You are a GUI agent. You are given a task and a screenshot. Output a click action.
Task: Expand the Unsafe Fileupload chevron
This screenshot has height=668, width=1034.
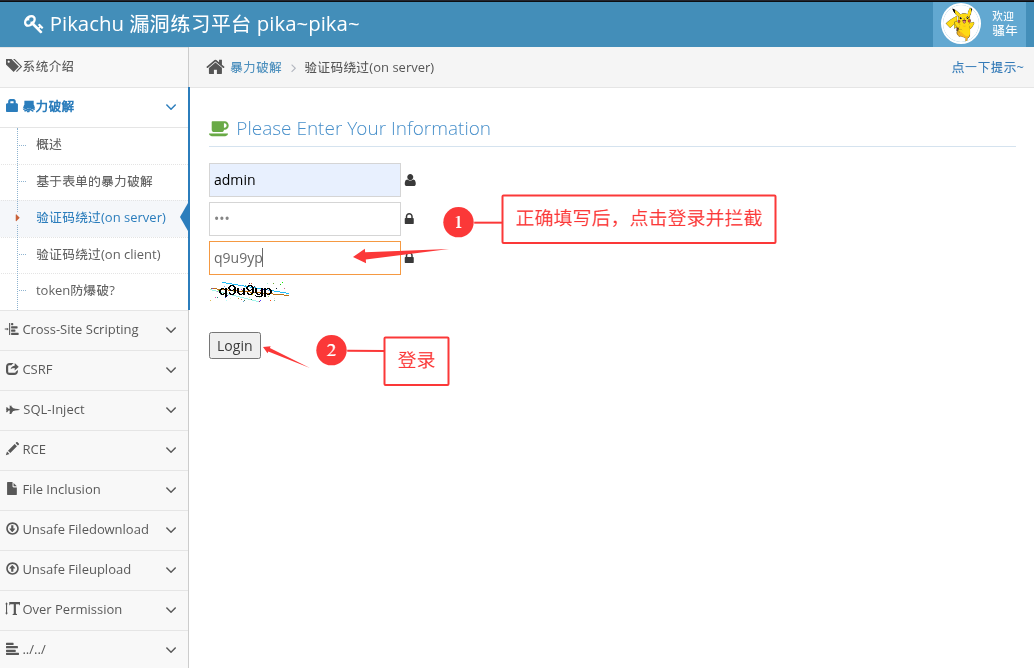click(171, 570)
